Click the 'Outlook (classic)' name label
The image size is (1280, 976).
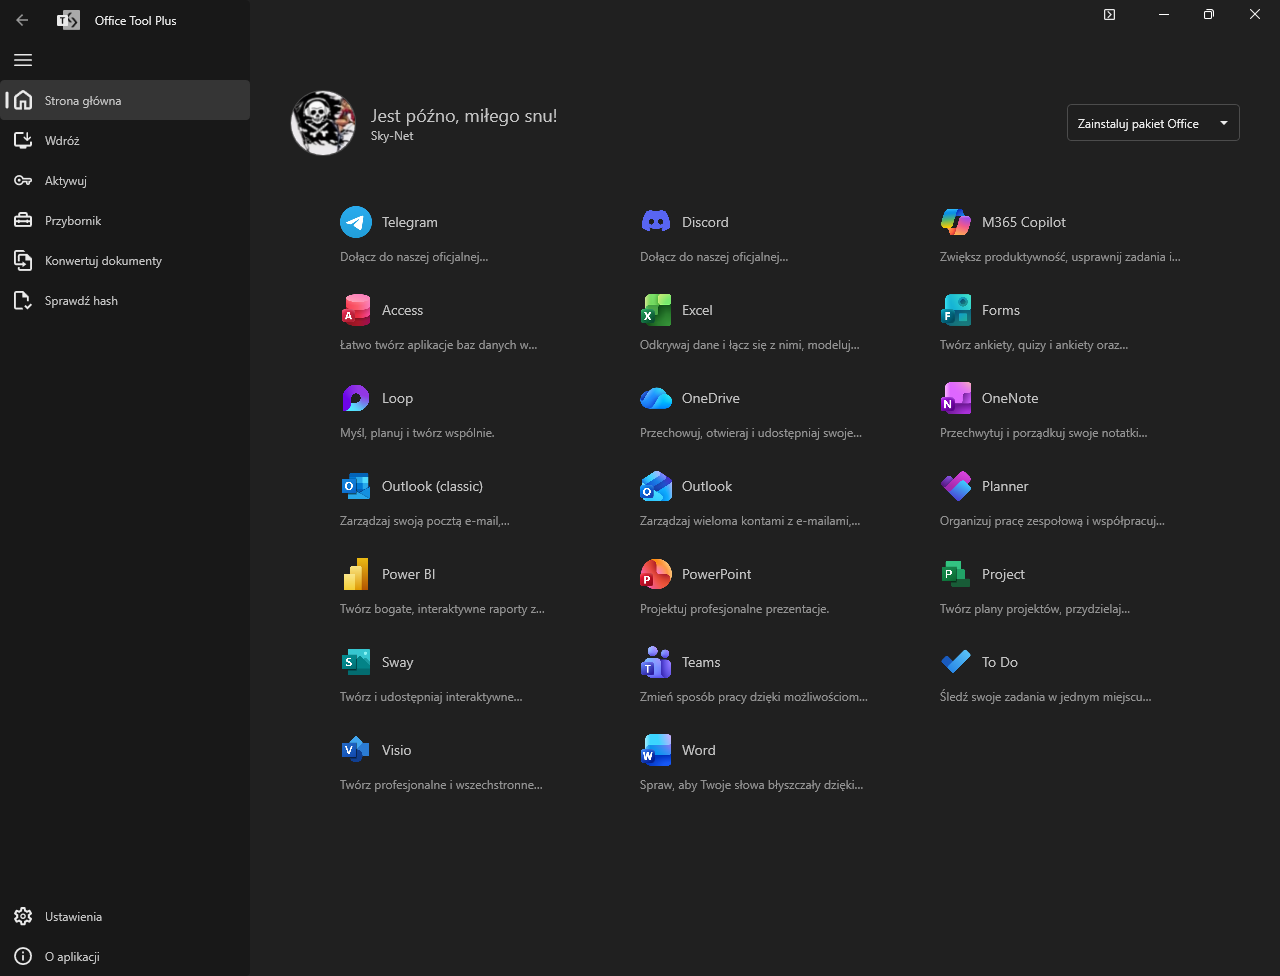click(432, 486)
